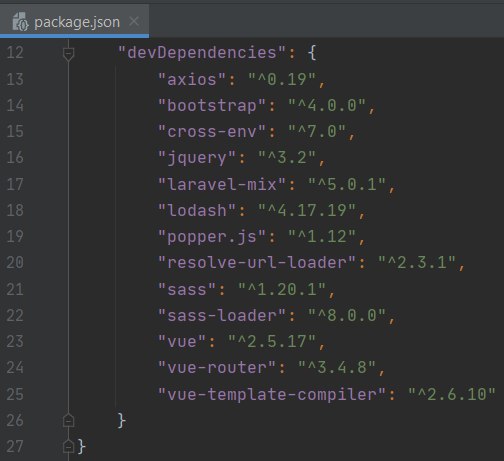Screen dimensions: 504x461
Task: Click line number 16 in the gutter
Action: (x=15, y=157)
